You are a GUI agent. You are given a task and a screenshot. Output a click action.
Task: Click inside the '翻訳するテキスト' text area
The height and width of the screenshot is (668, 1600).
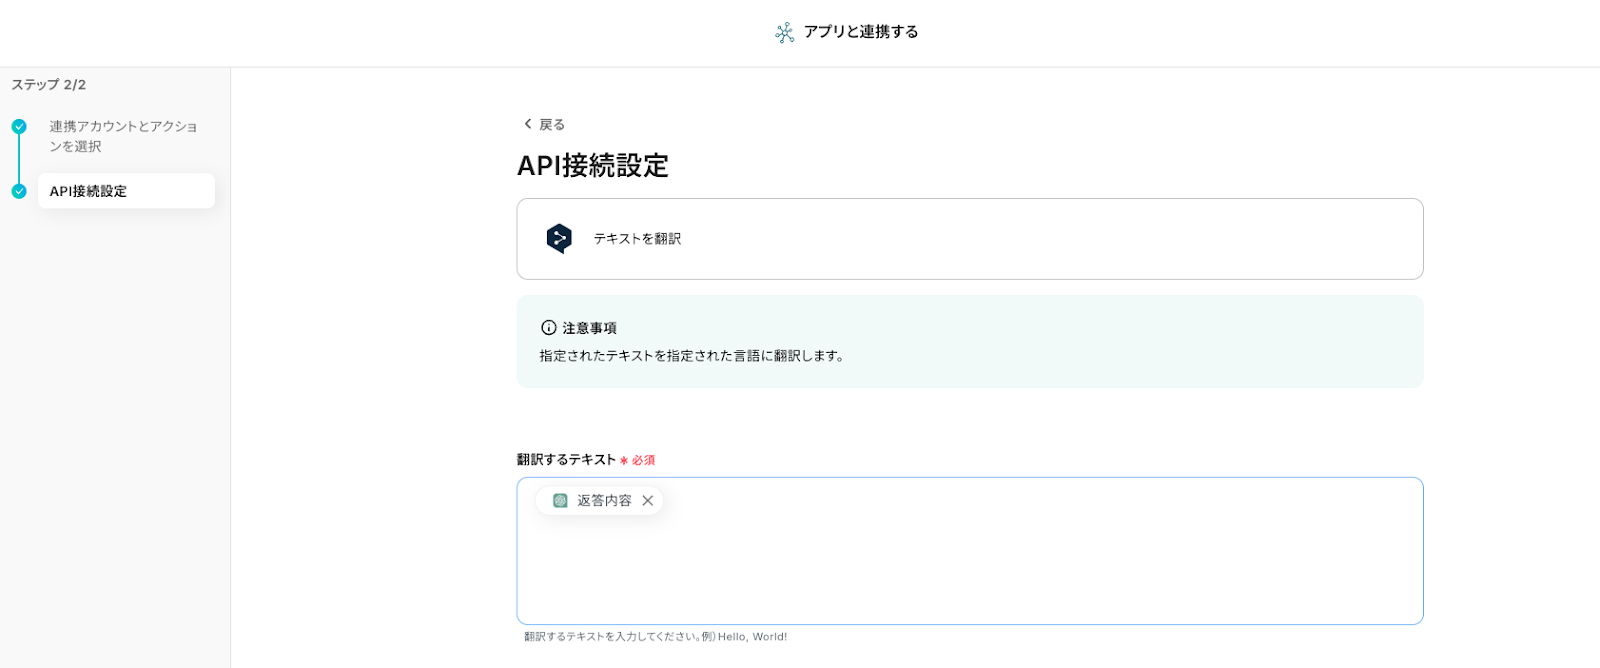tap(969, 570)
